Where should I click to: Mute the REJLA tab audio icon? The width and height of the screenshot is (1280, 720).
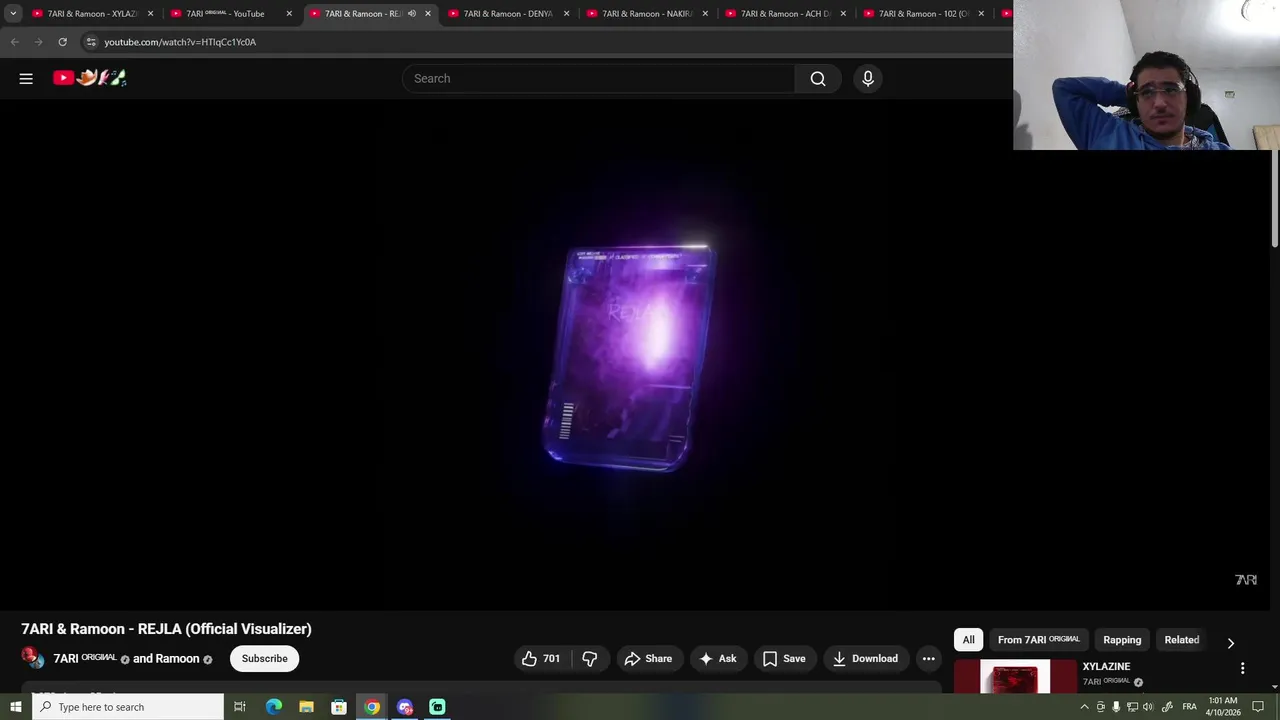tap(412, 14)
